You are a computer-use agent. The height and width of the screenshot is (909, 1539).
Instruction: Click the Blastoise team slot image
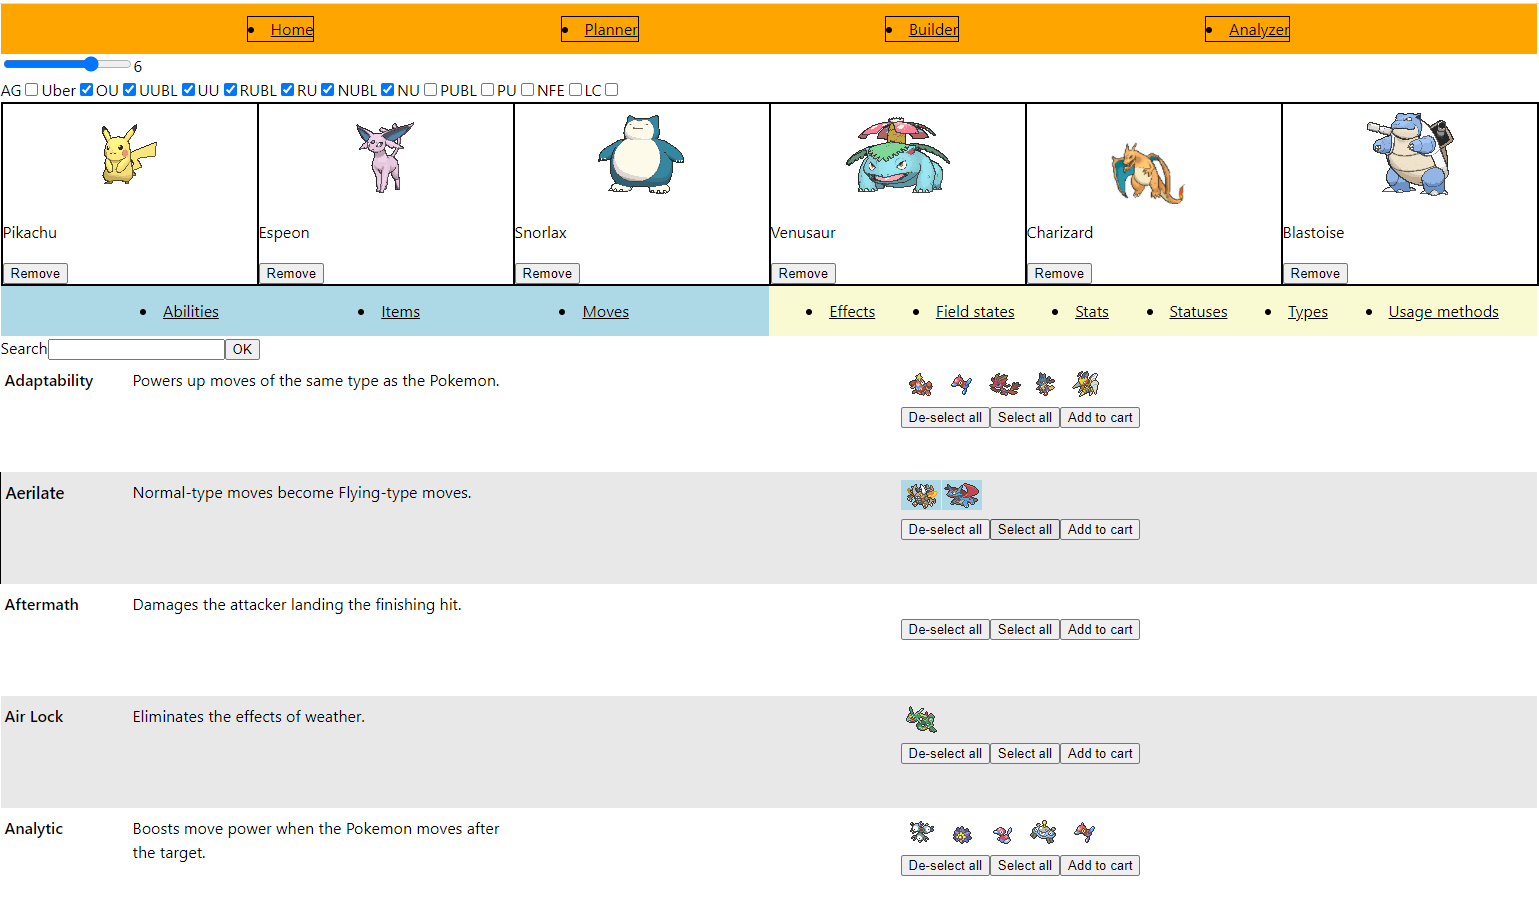click(x=1410, y=153)
